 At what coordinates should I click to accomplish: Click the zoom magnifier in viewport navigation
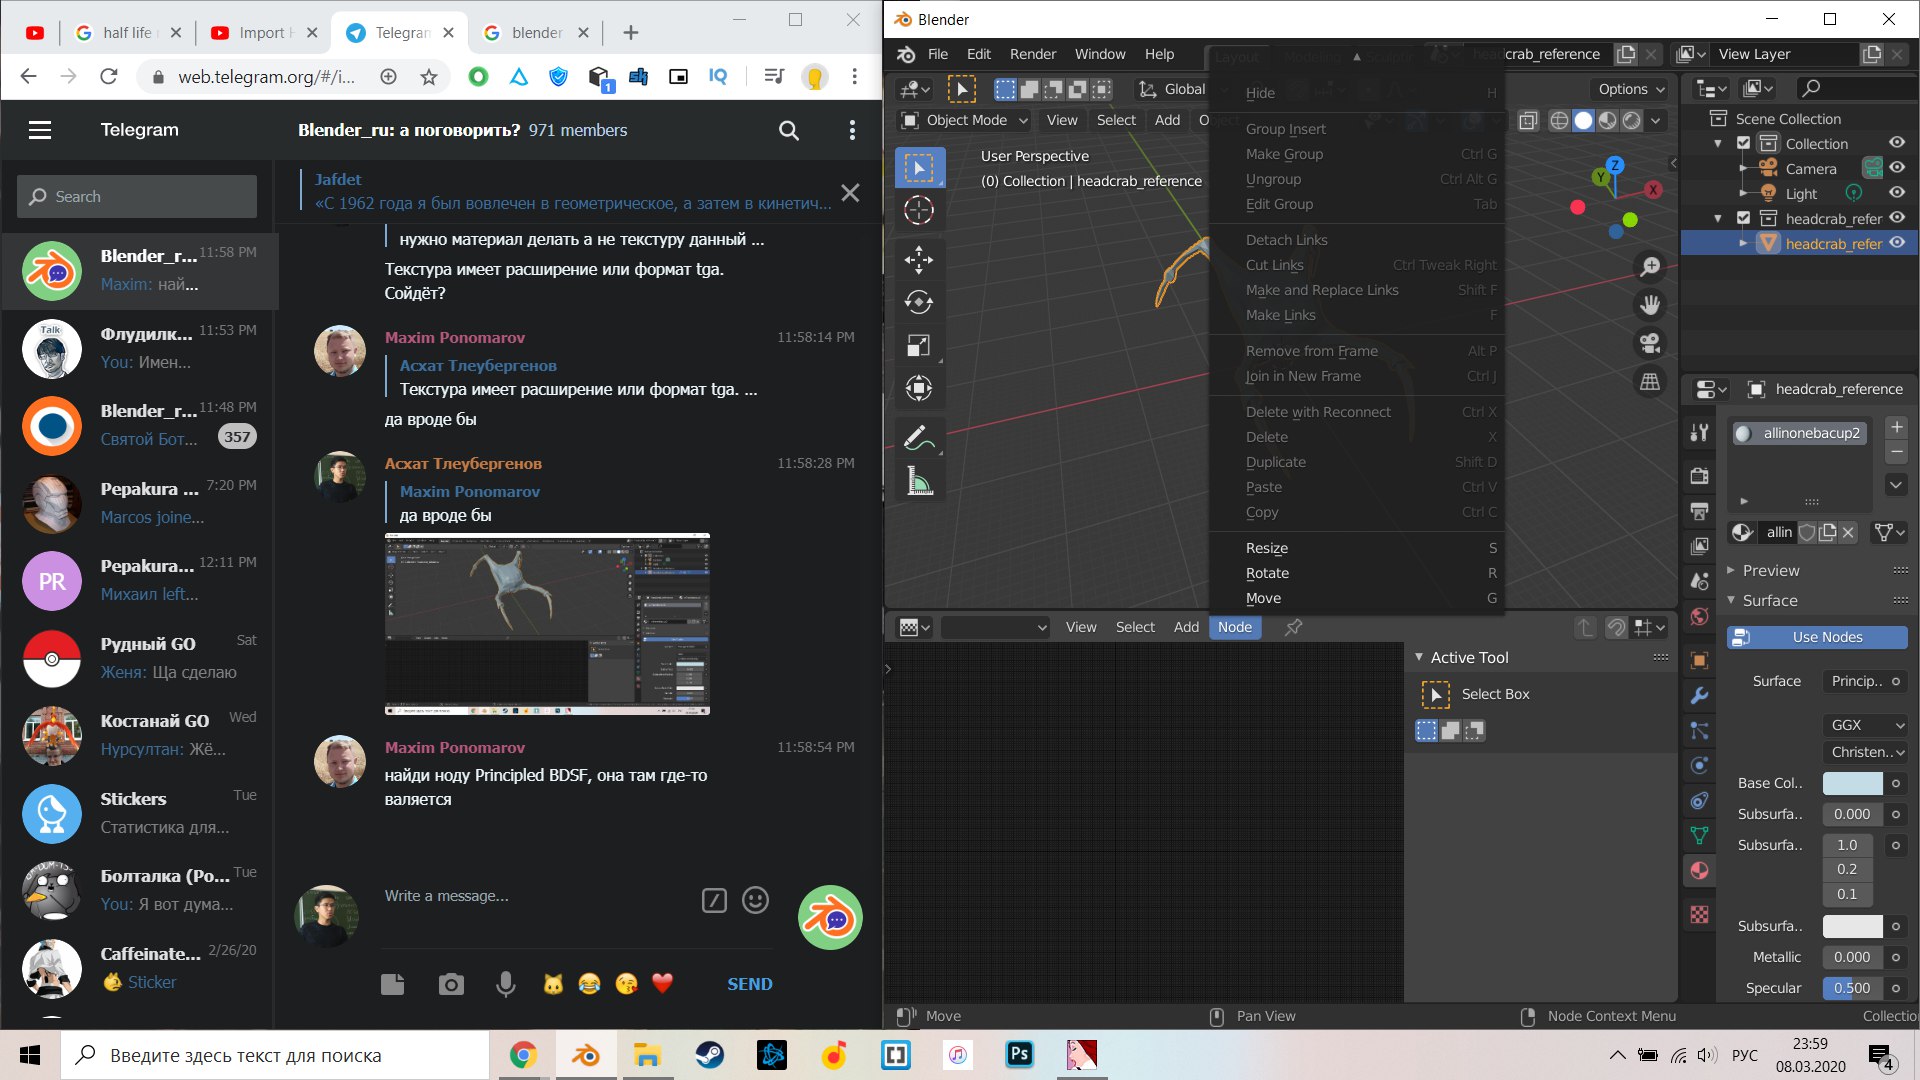coord(1650,266)
